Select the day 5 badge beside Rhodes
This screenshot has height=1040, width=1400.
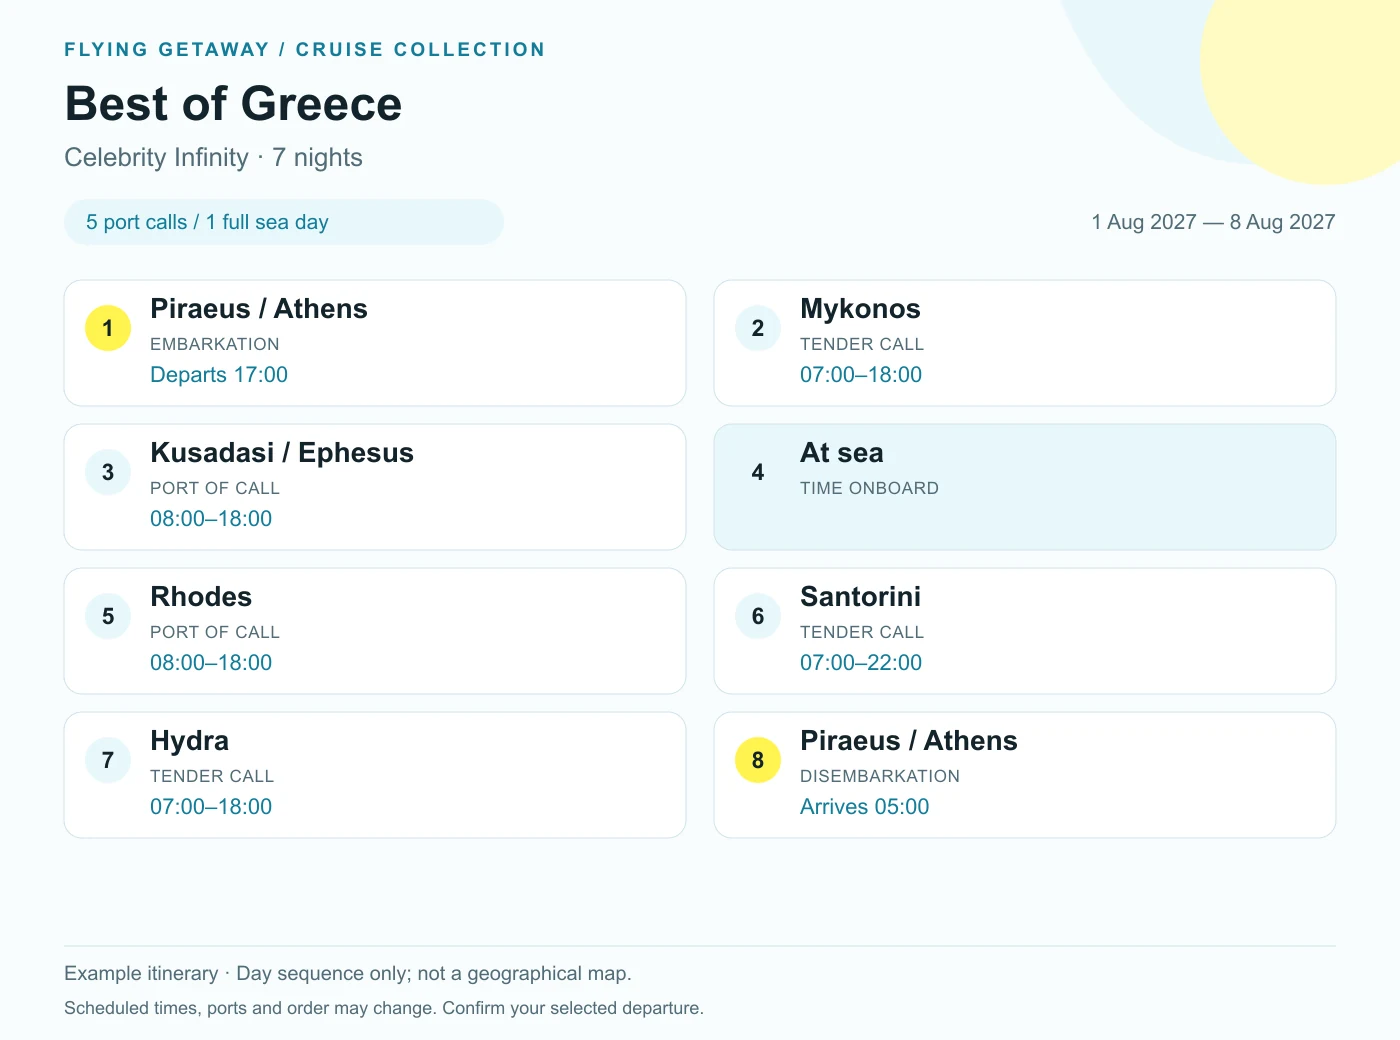[x=108, y=616]
